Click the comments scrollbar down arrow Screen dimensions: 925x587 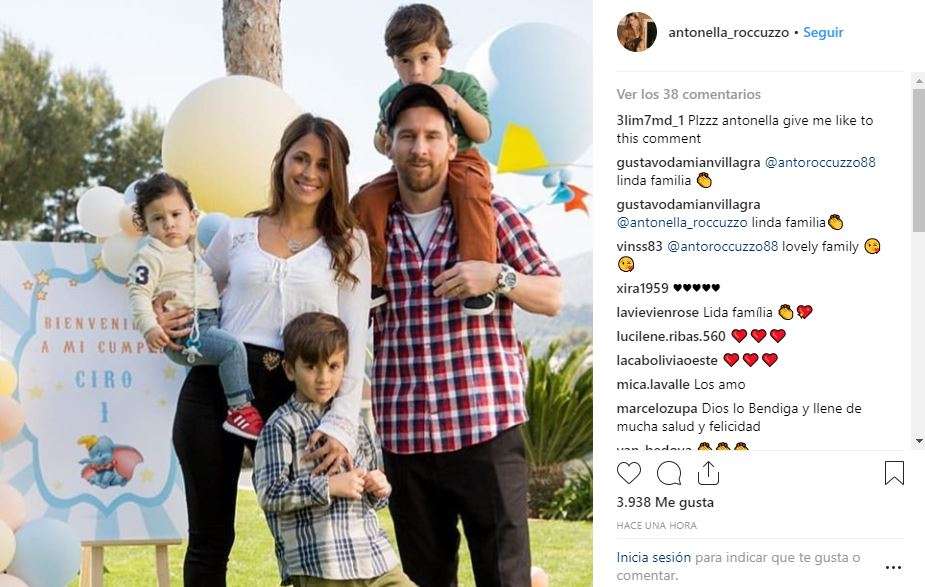[x=919, y=441]
